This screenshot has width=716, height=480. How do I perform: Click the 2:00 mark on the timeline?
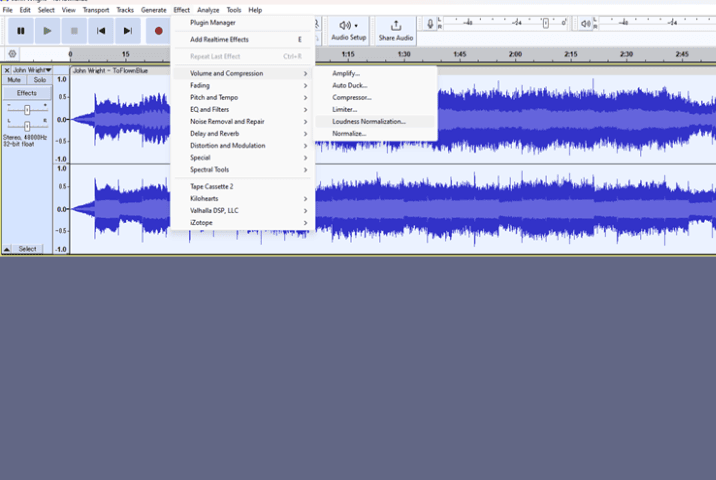coord(515,54)
